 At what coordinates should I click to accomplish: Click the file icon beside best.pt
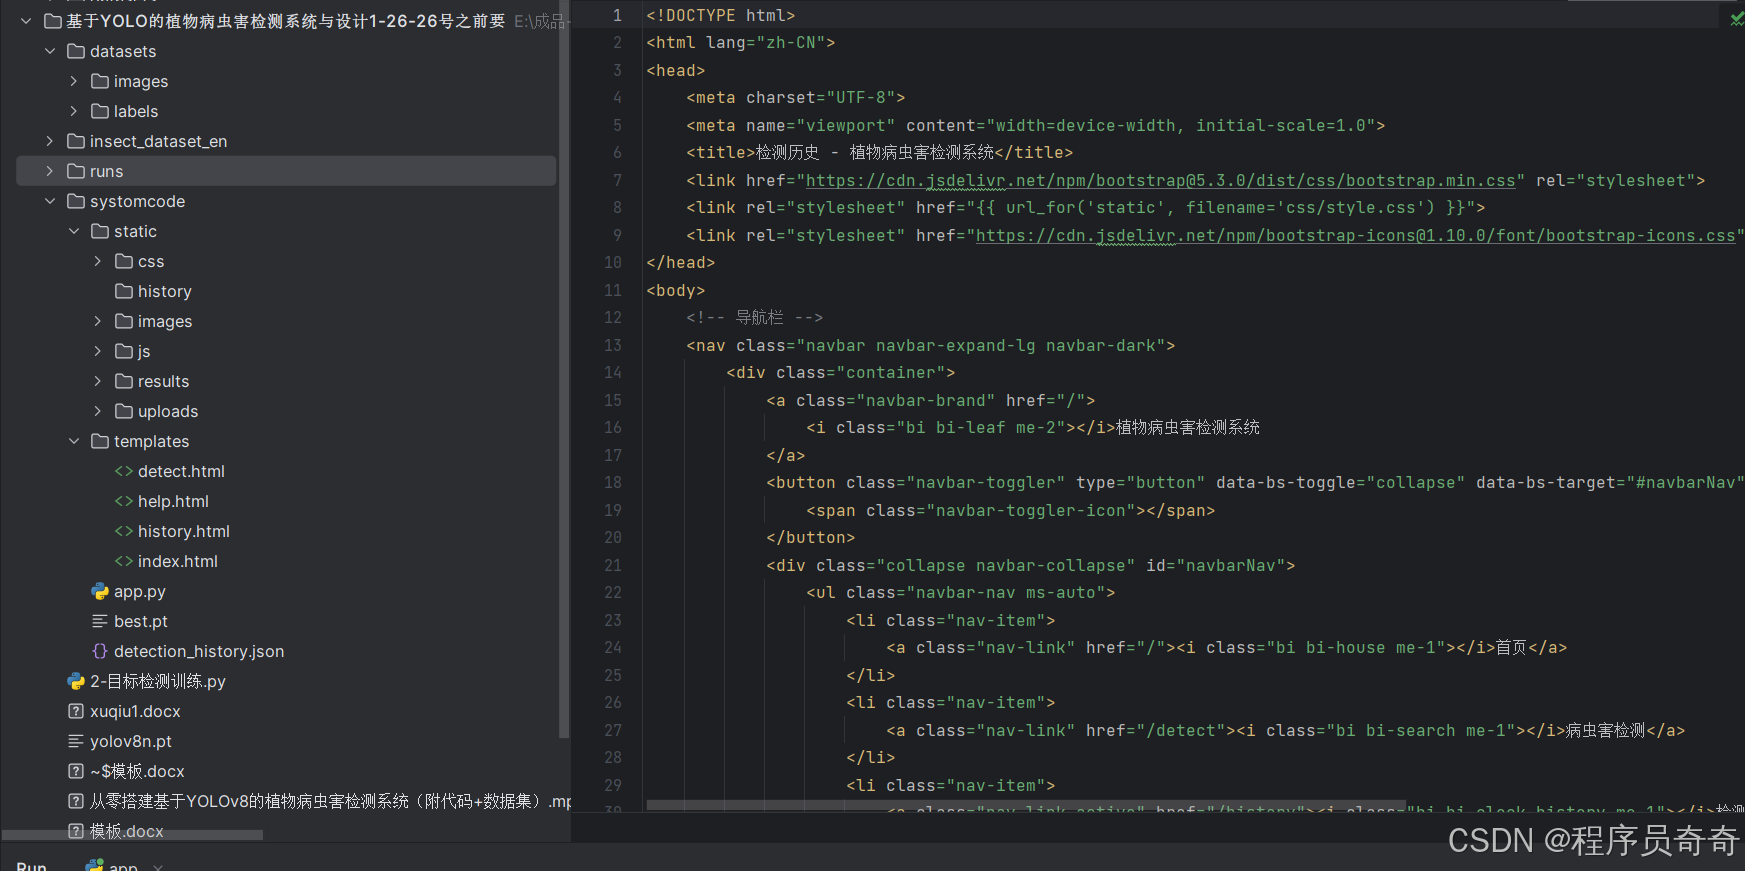coord(99,621)
